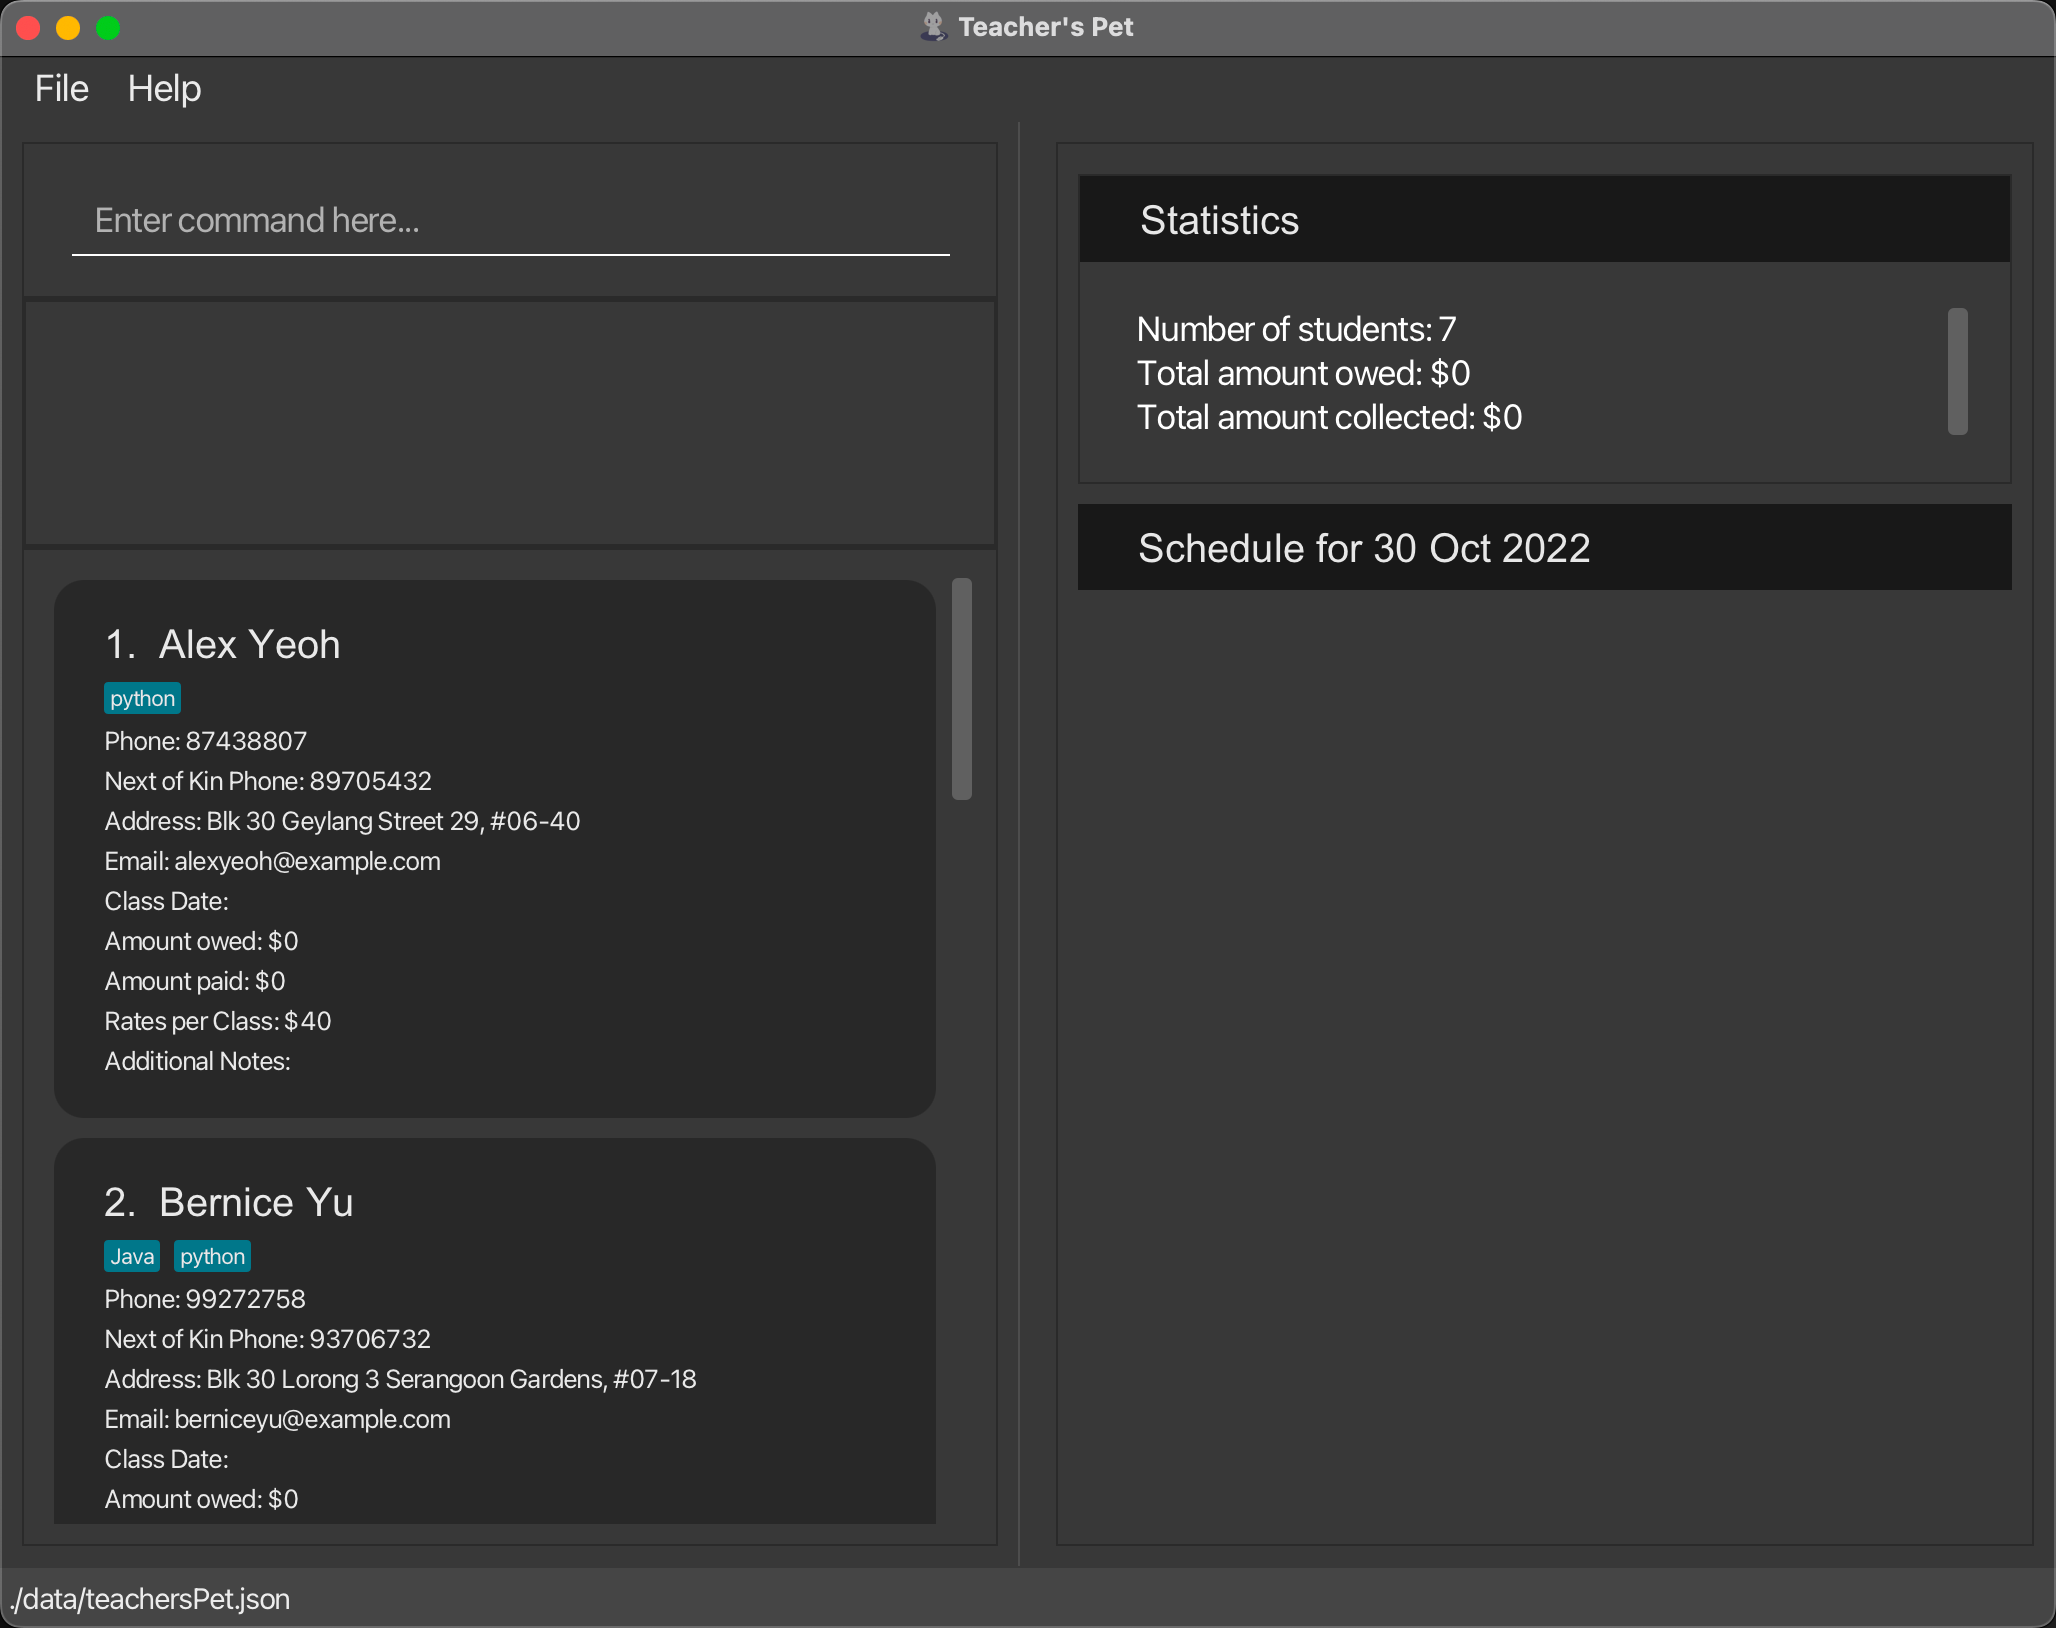Close the Teacher's Pet window

28,28
